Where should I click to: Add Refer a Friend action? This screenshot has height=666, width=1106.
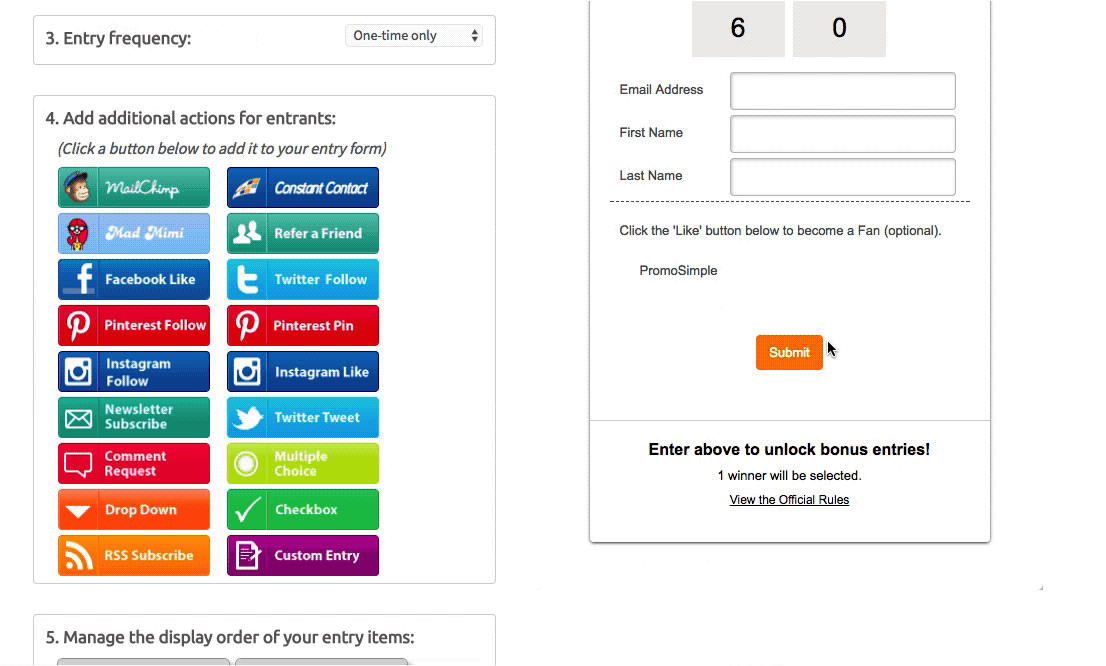(x=303, y=234)
